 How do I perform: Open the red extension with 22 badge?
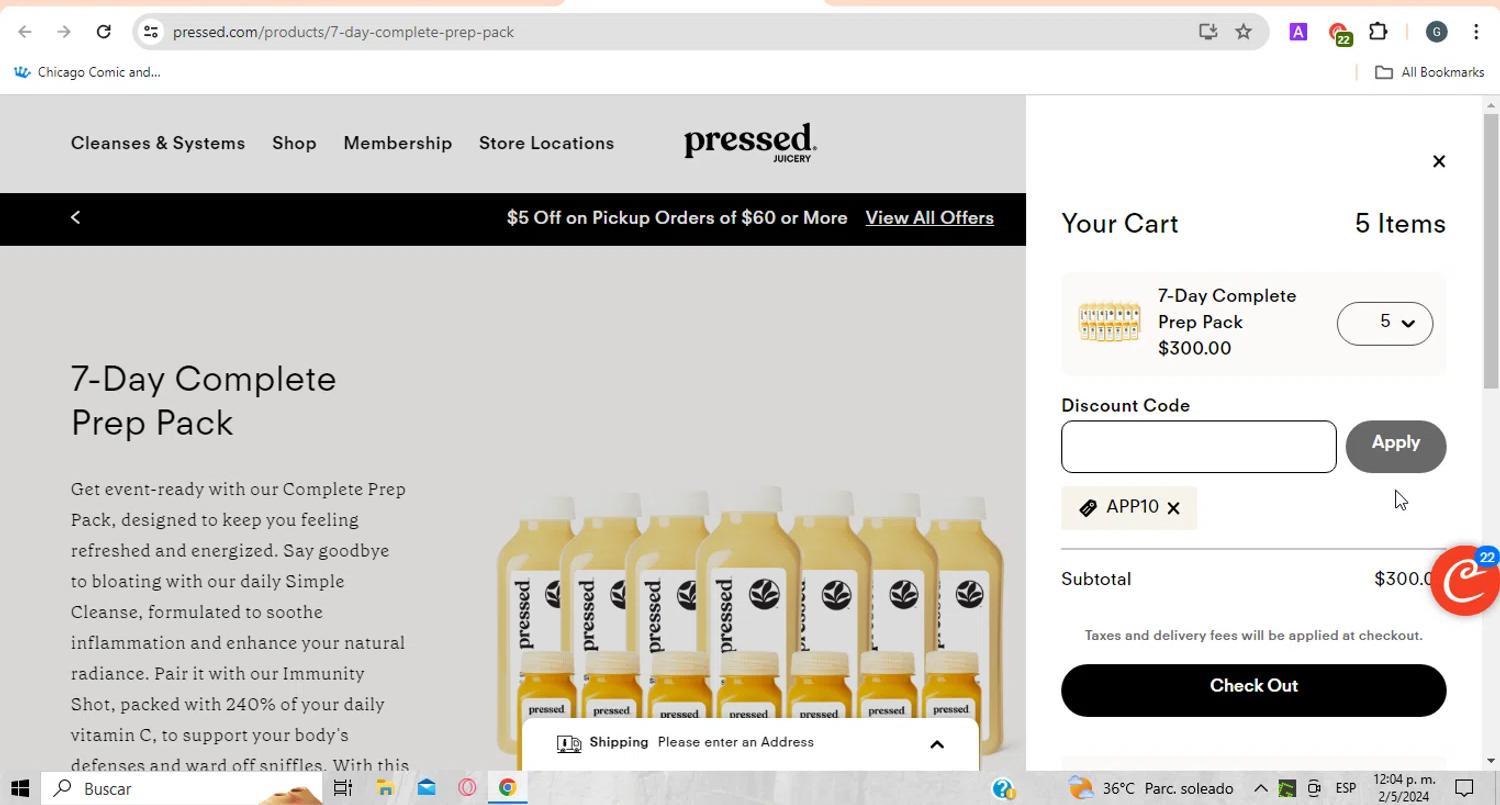coord(1339,33)
